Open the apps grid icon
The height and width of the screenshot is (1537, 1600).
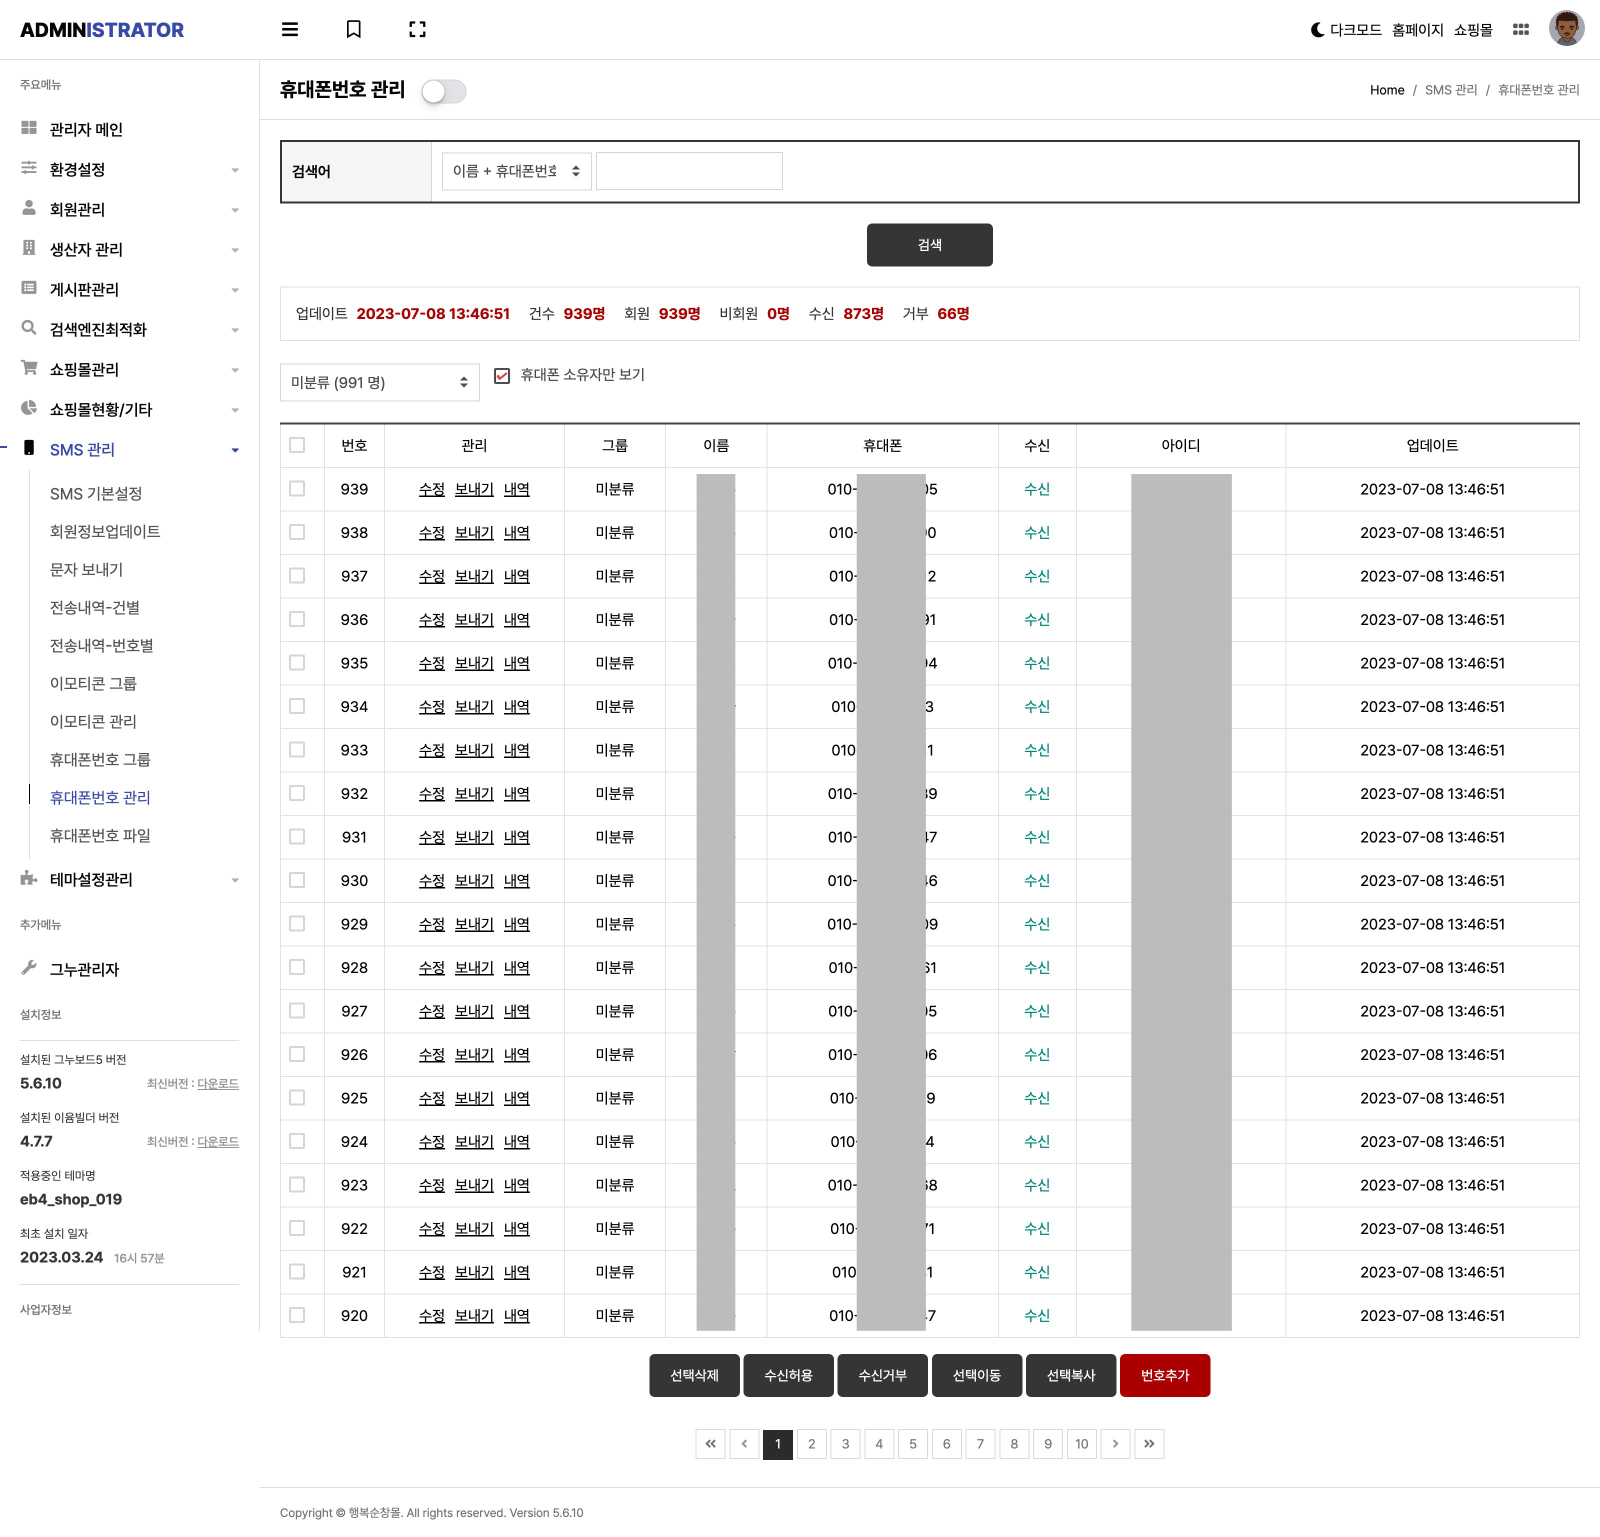click(1521, 30)
